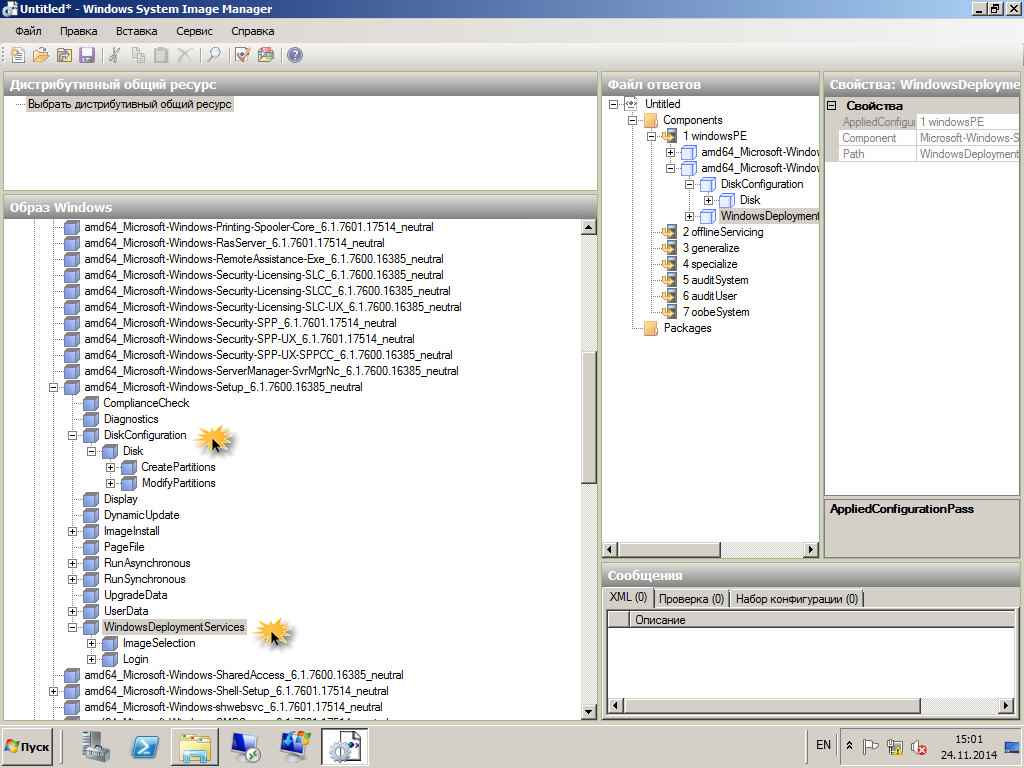Collapse DiskConfiguration in the Windows image tree

(72, 436)
